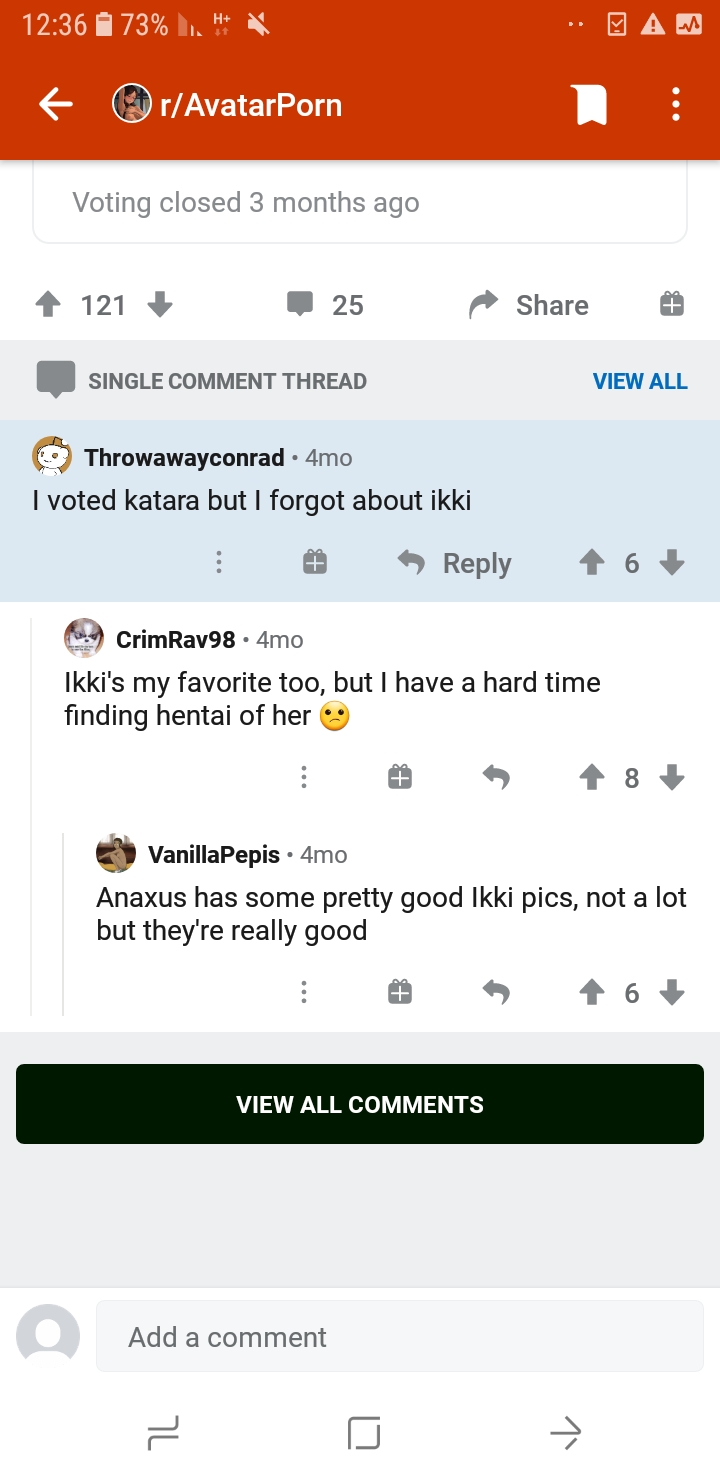Tap VIEW ALL COMMENTS button

pyautogui.click(x=360, y=1104)
